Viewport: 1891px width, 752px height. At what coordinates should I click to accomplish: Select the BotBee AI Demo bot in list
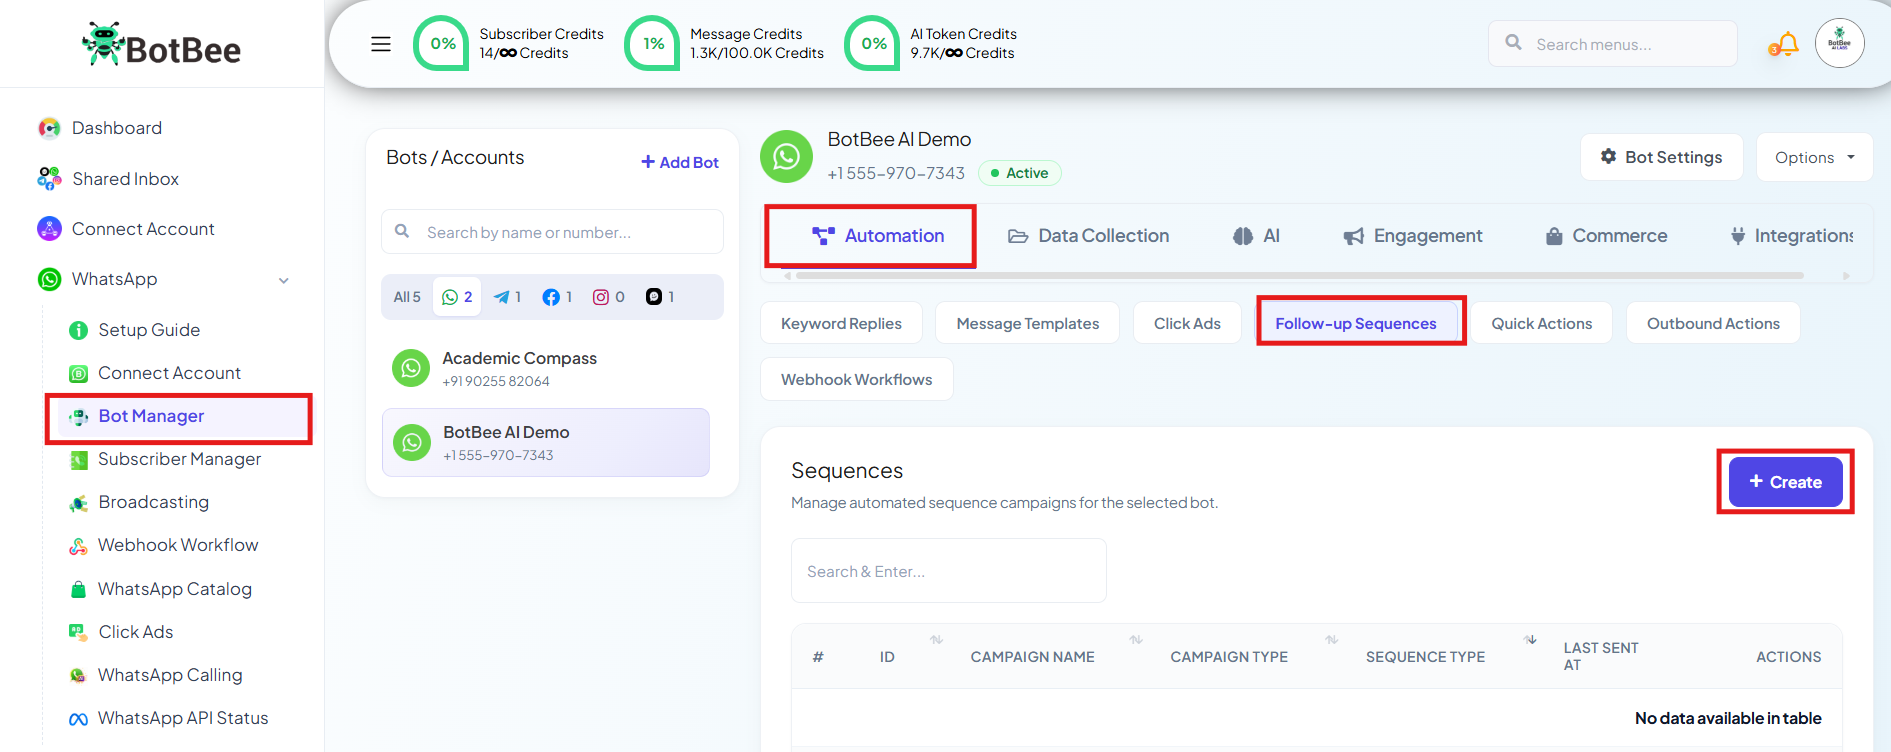(546, 442)
